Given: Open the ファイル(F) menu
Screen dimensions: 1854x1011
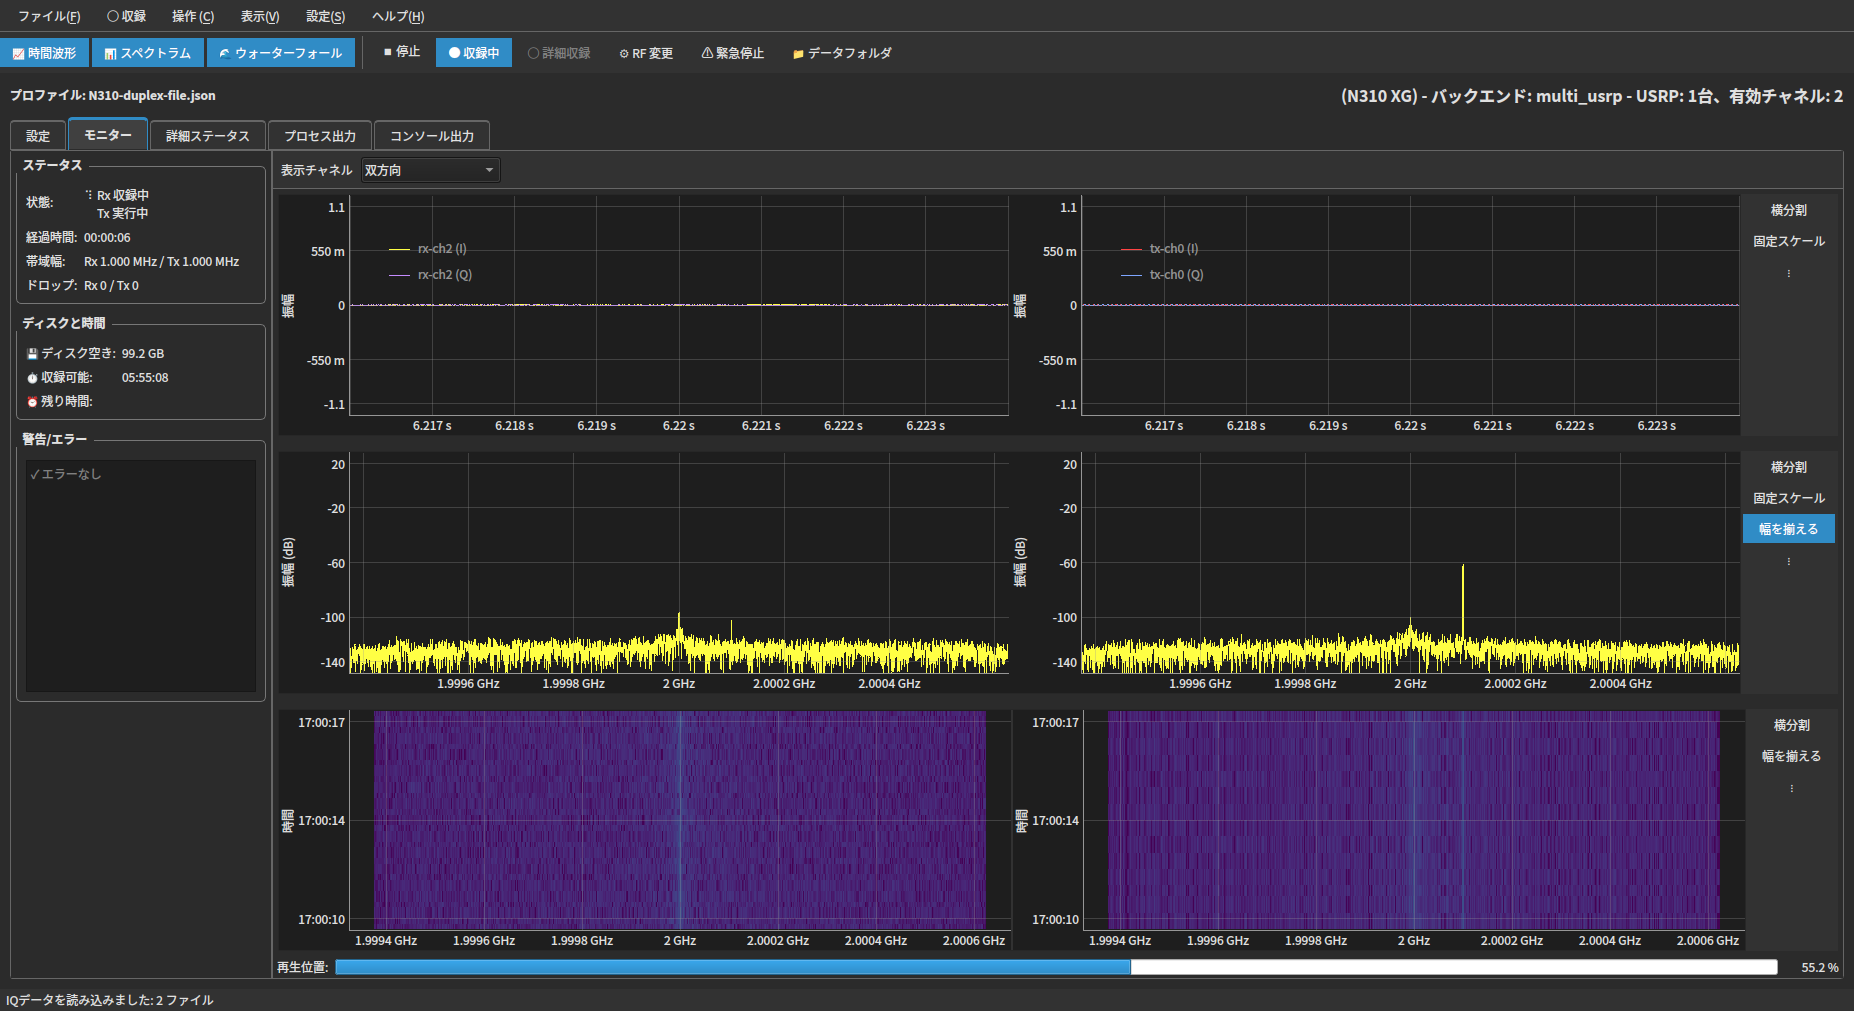Looking at the screenshot, I should tap(49, 16).
